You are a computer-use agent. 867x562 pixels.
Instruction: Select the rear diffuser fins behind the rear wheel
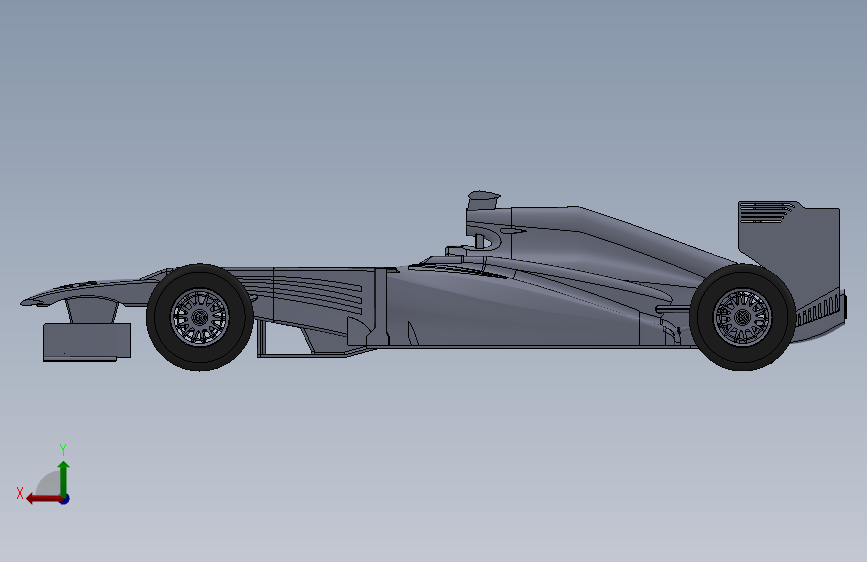tap(821, 311)
